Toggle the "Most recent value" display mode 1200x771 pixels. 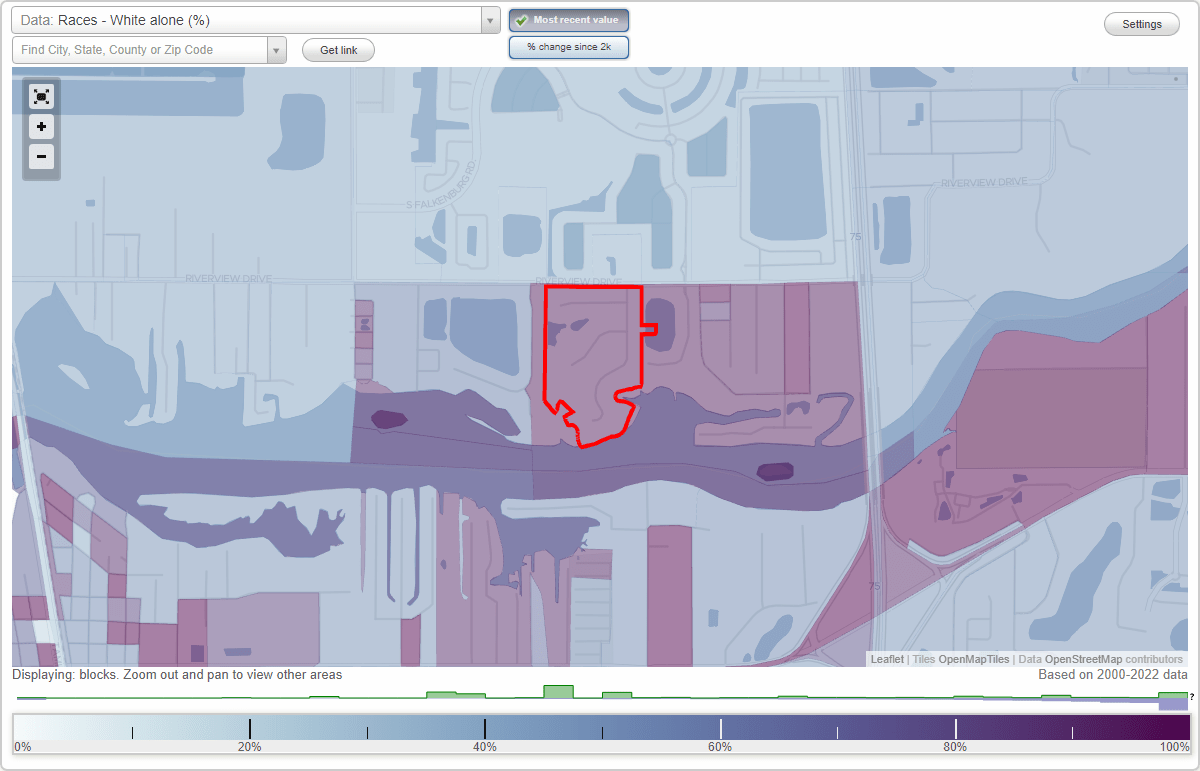coord(568,19)
